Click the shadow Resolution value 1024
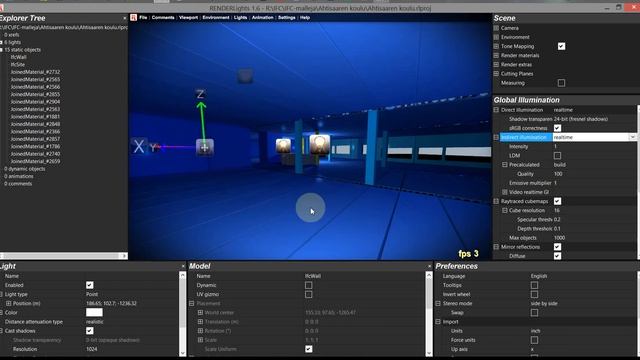The image size is (640, 360). (92, 349)
